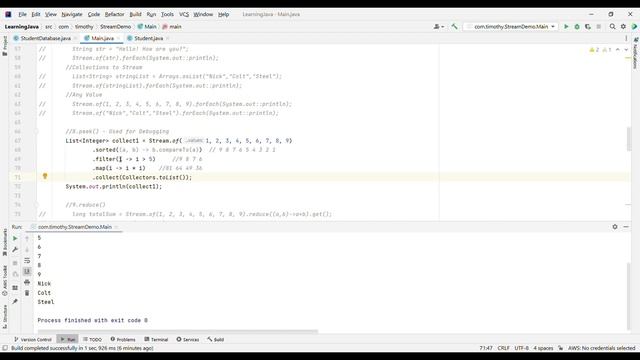Open the TODO tool window
Viewport: 640px width, 360px height.
(x=92, y=340)
